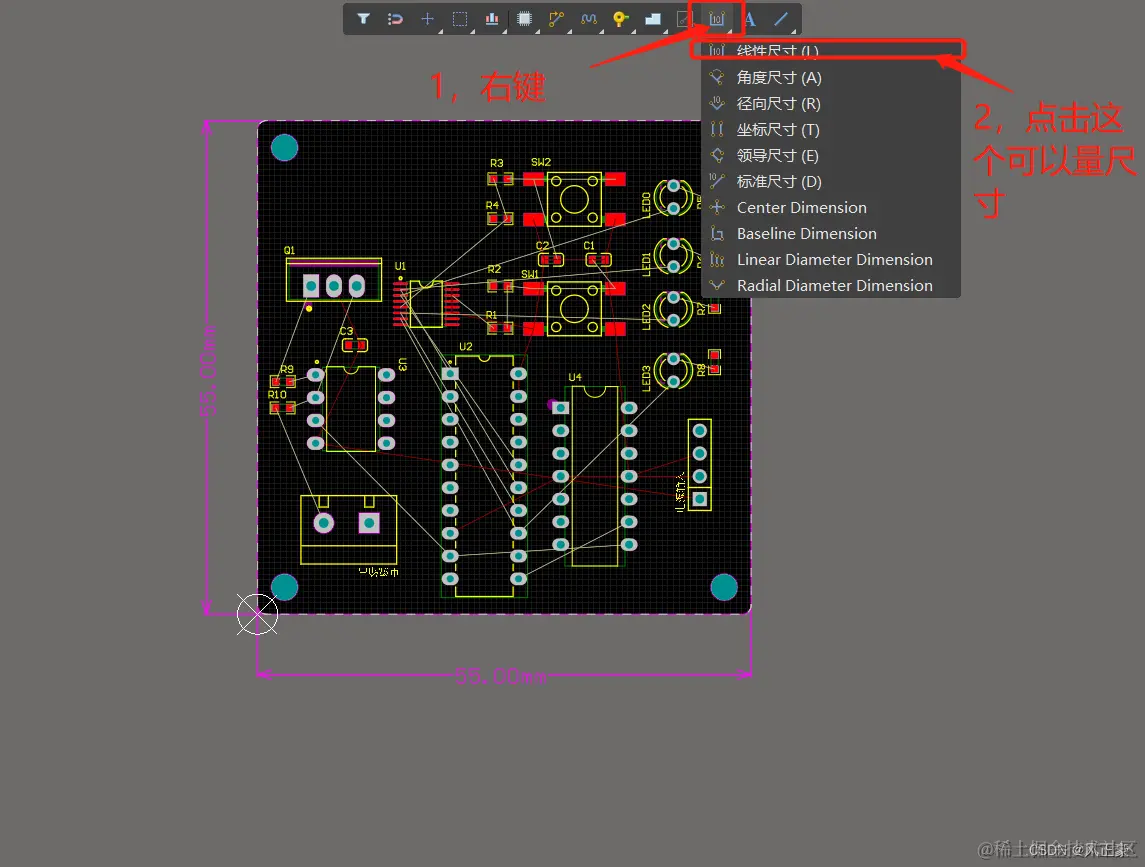Click the R1 resistor footprint
Image resolution: width=1145 pixels, height=867 pixels.
(x=500, y=328)
